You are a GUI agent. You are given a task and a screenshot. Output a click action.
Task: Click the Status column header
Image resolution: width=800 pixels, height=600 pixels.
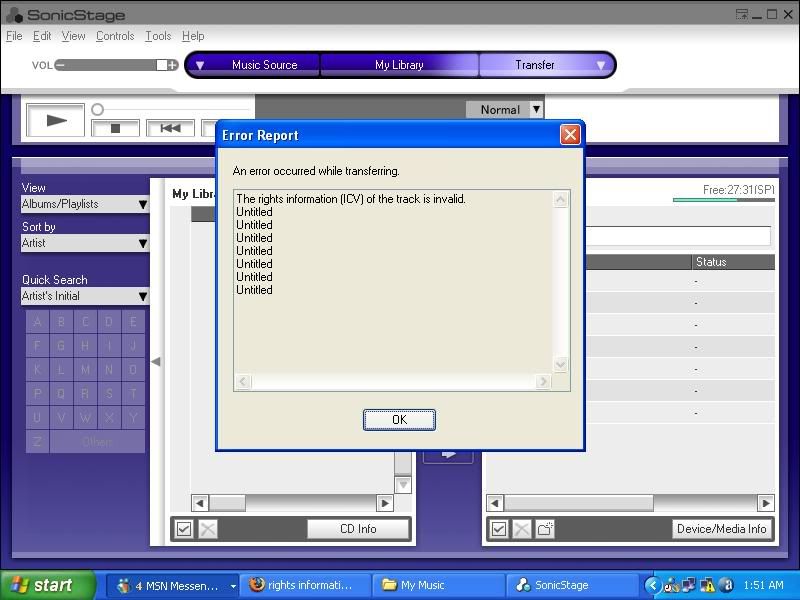[x=733, y=262]
